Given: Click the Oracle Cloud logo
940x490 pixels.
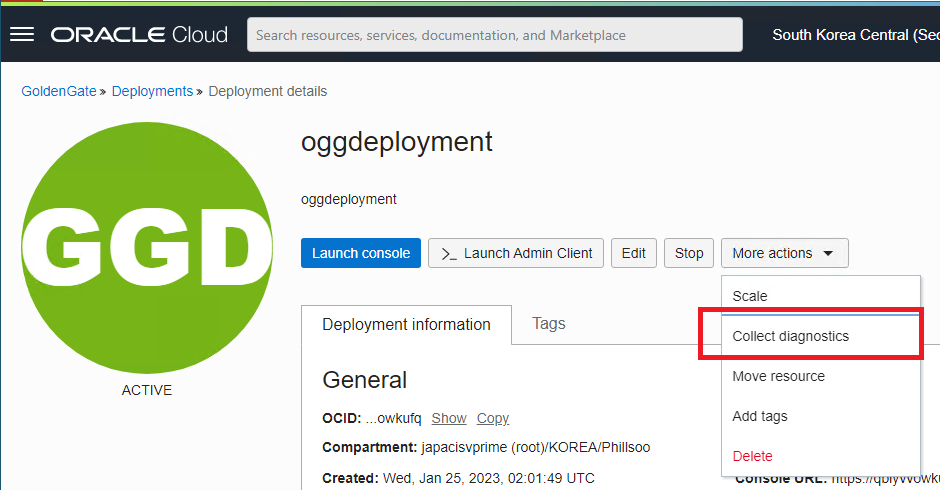Looking at the screenshot, I should pyautogui.click(x=139, y=35).
